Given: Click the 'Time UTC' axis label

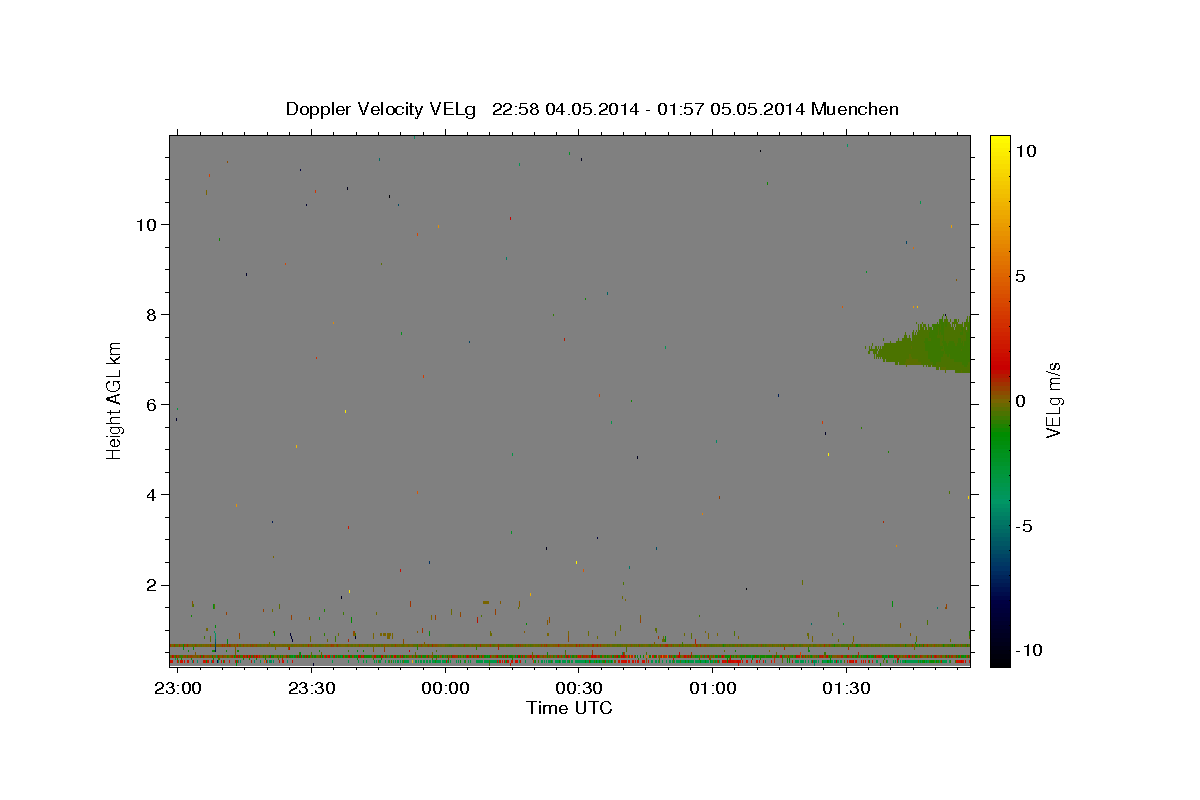Looking at the screenshot, I should 569,708.
